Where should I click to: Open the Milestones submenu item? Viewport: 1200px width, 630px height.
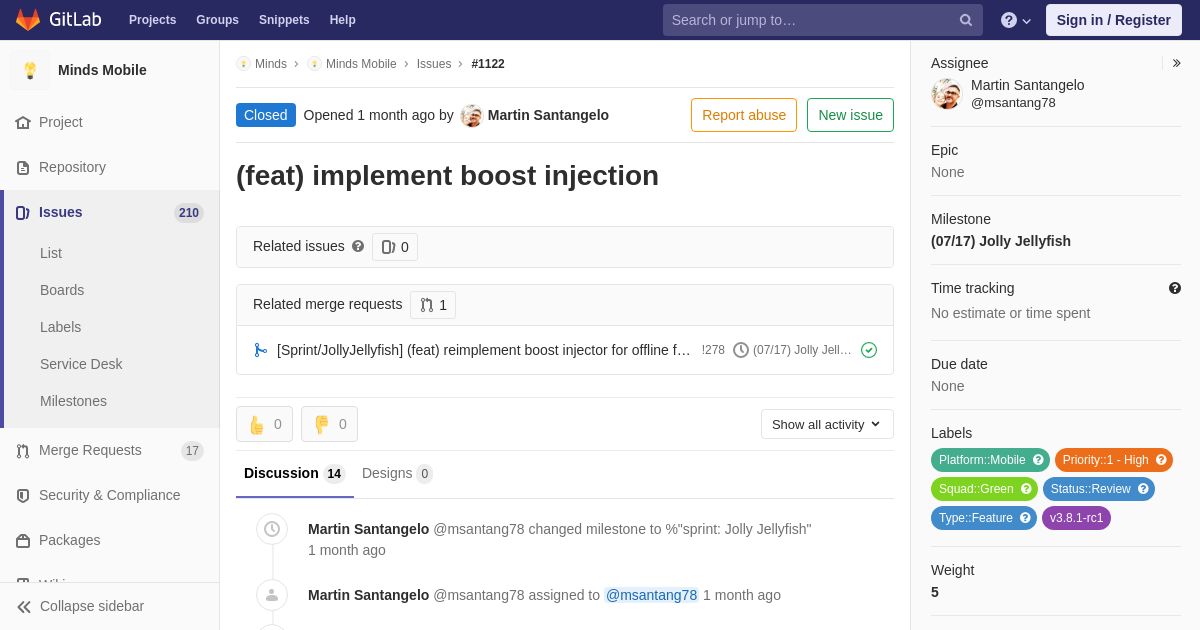point(73,401)
